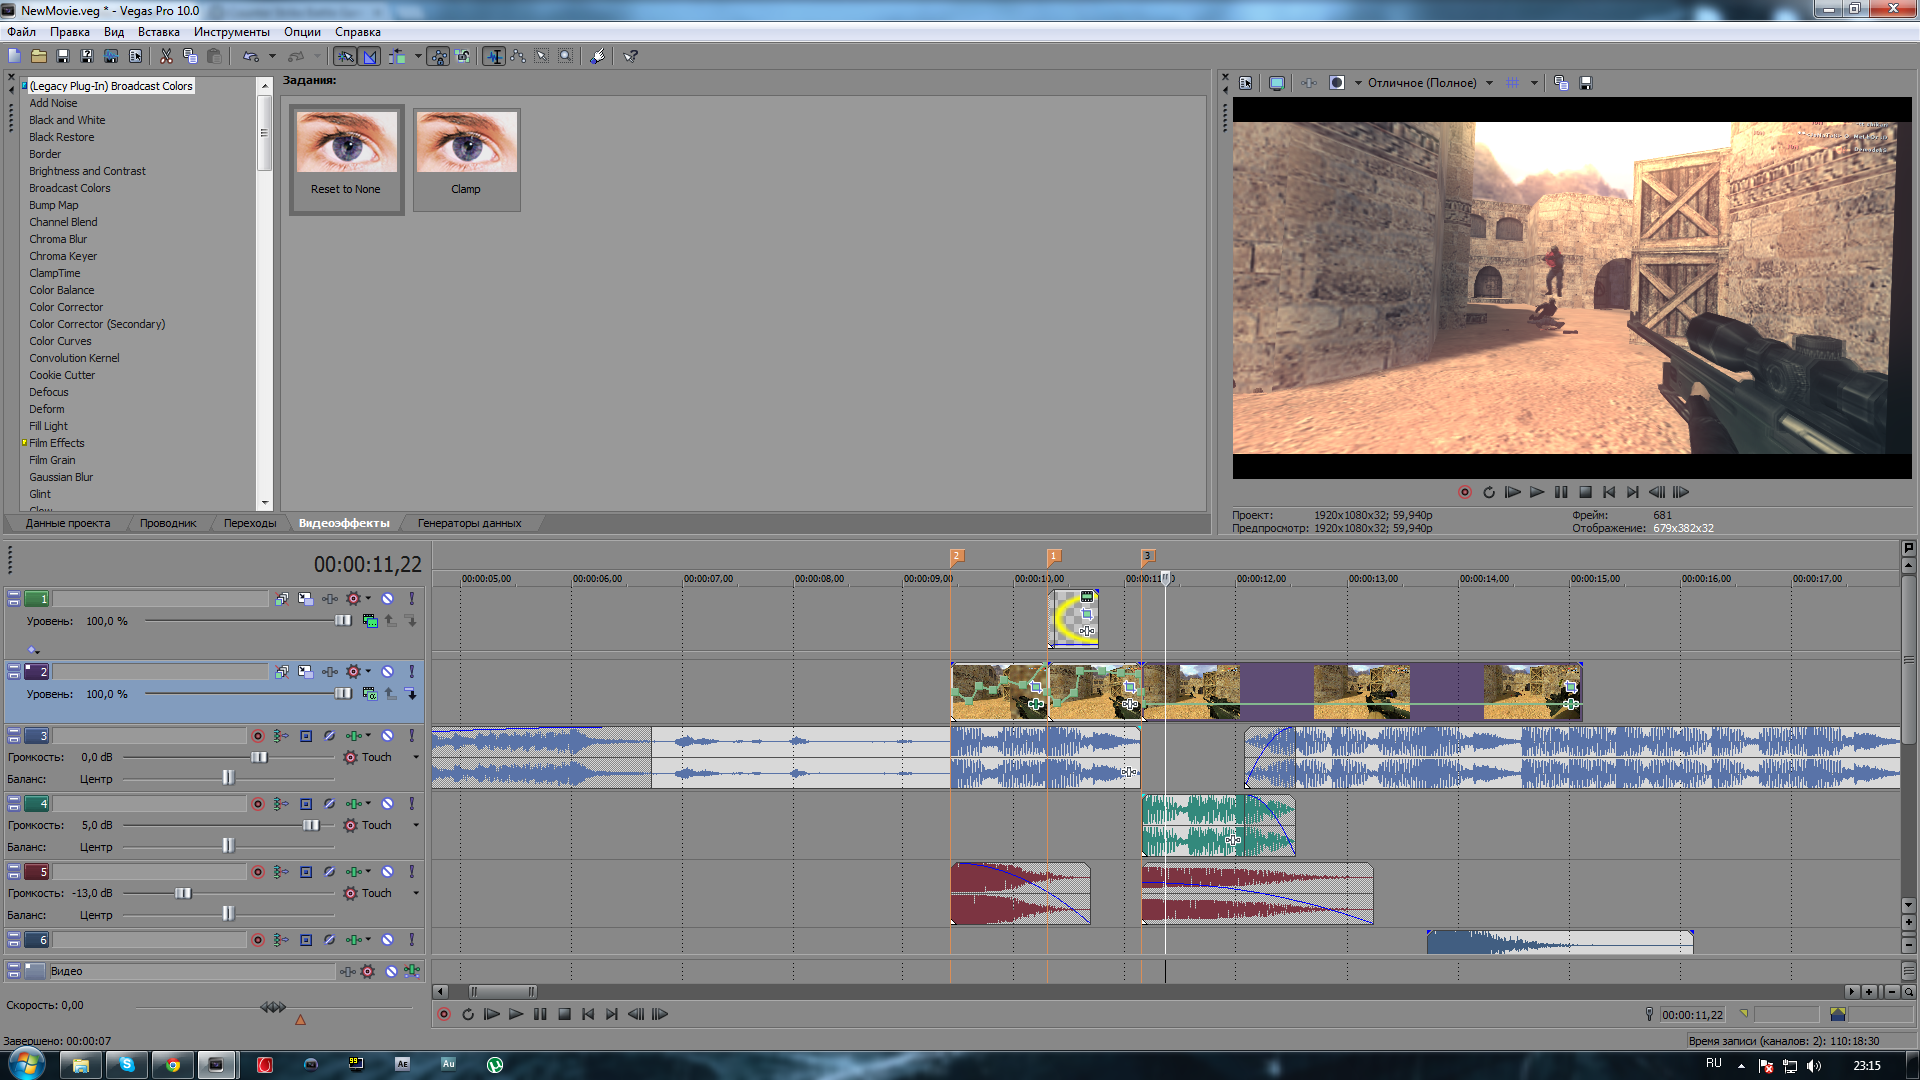Screen dimensions: 1920x1080
Task: Toggle loop playback in the timeline transport
Action: (x=468, y=1014)
